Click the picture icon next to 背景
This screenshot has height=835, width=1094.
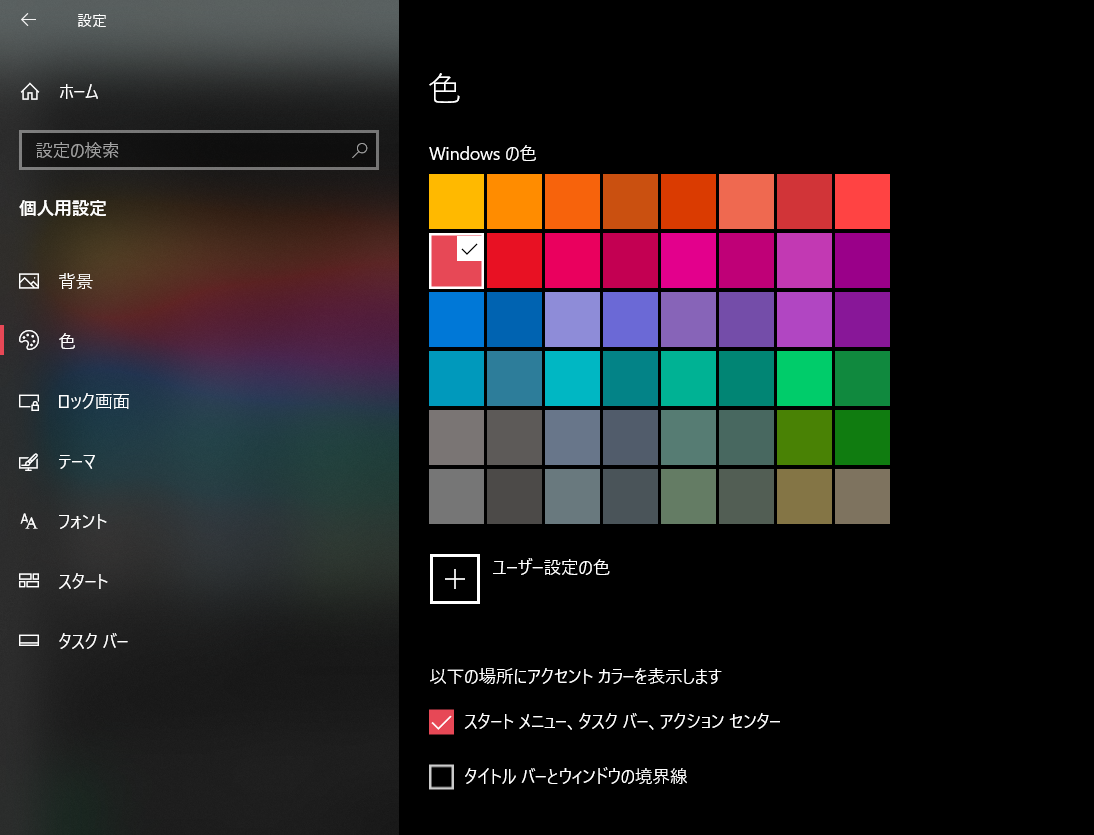pyautogui.click(x=29, y=281)
